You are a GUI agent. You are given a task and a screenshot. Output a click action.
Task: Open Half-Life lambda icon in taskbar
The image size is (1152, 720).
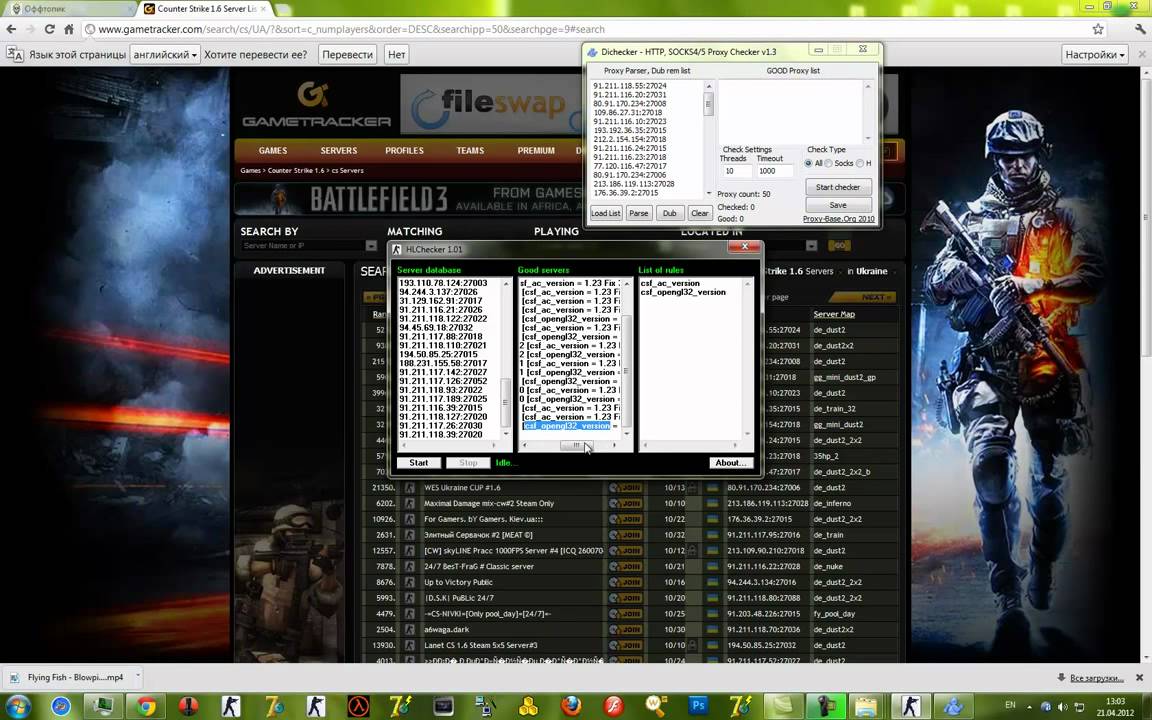pos(358,706)
